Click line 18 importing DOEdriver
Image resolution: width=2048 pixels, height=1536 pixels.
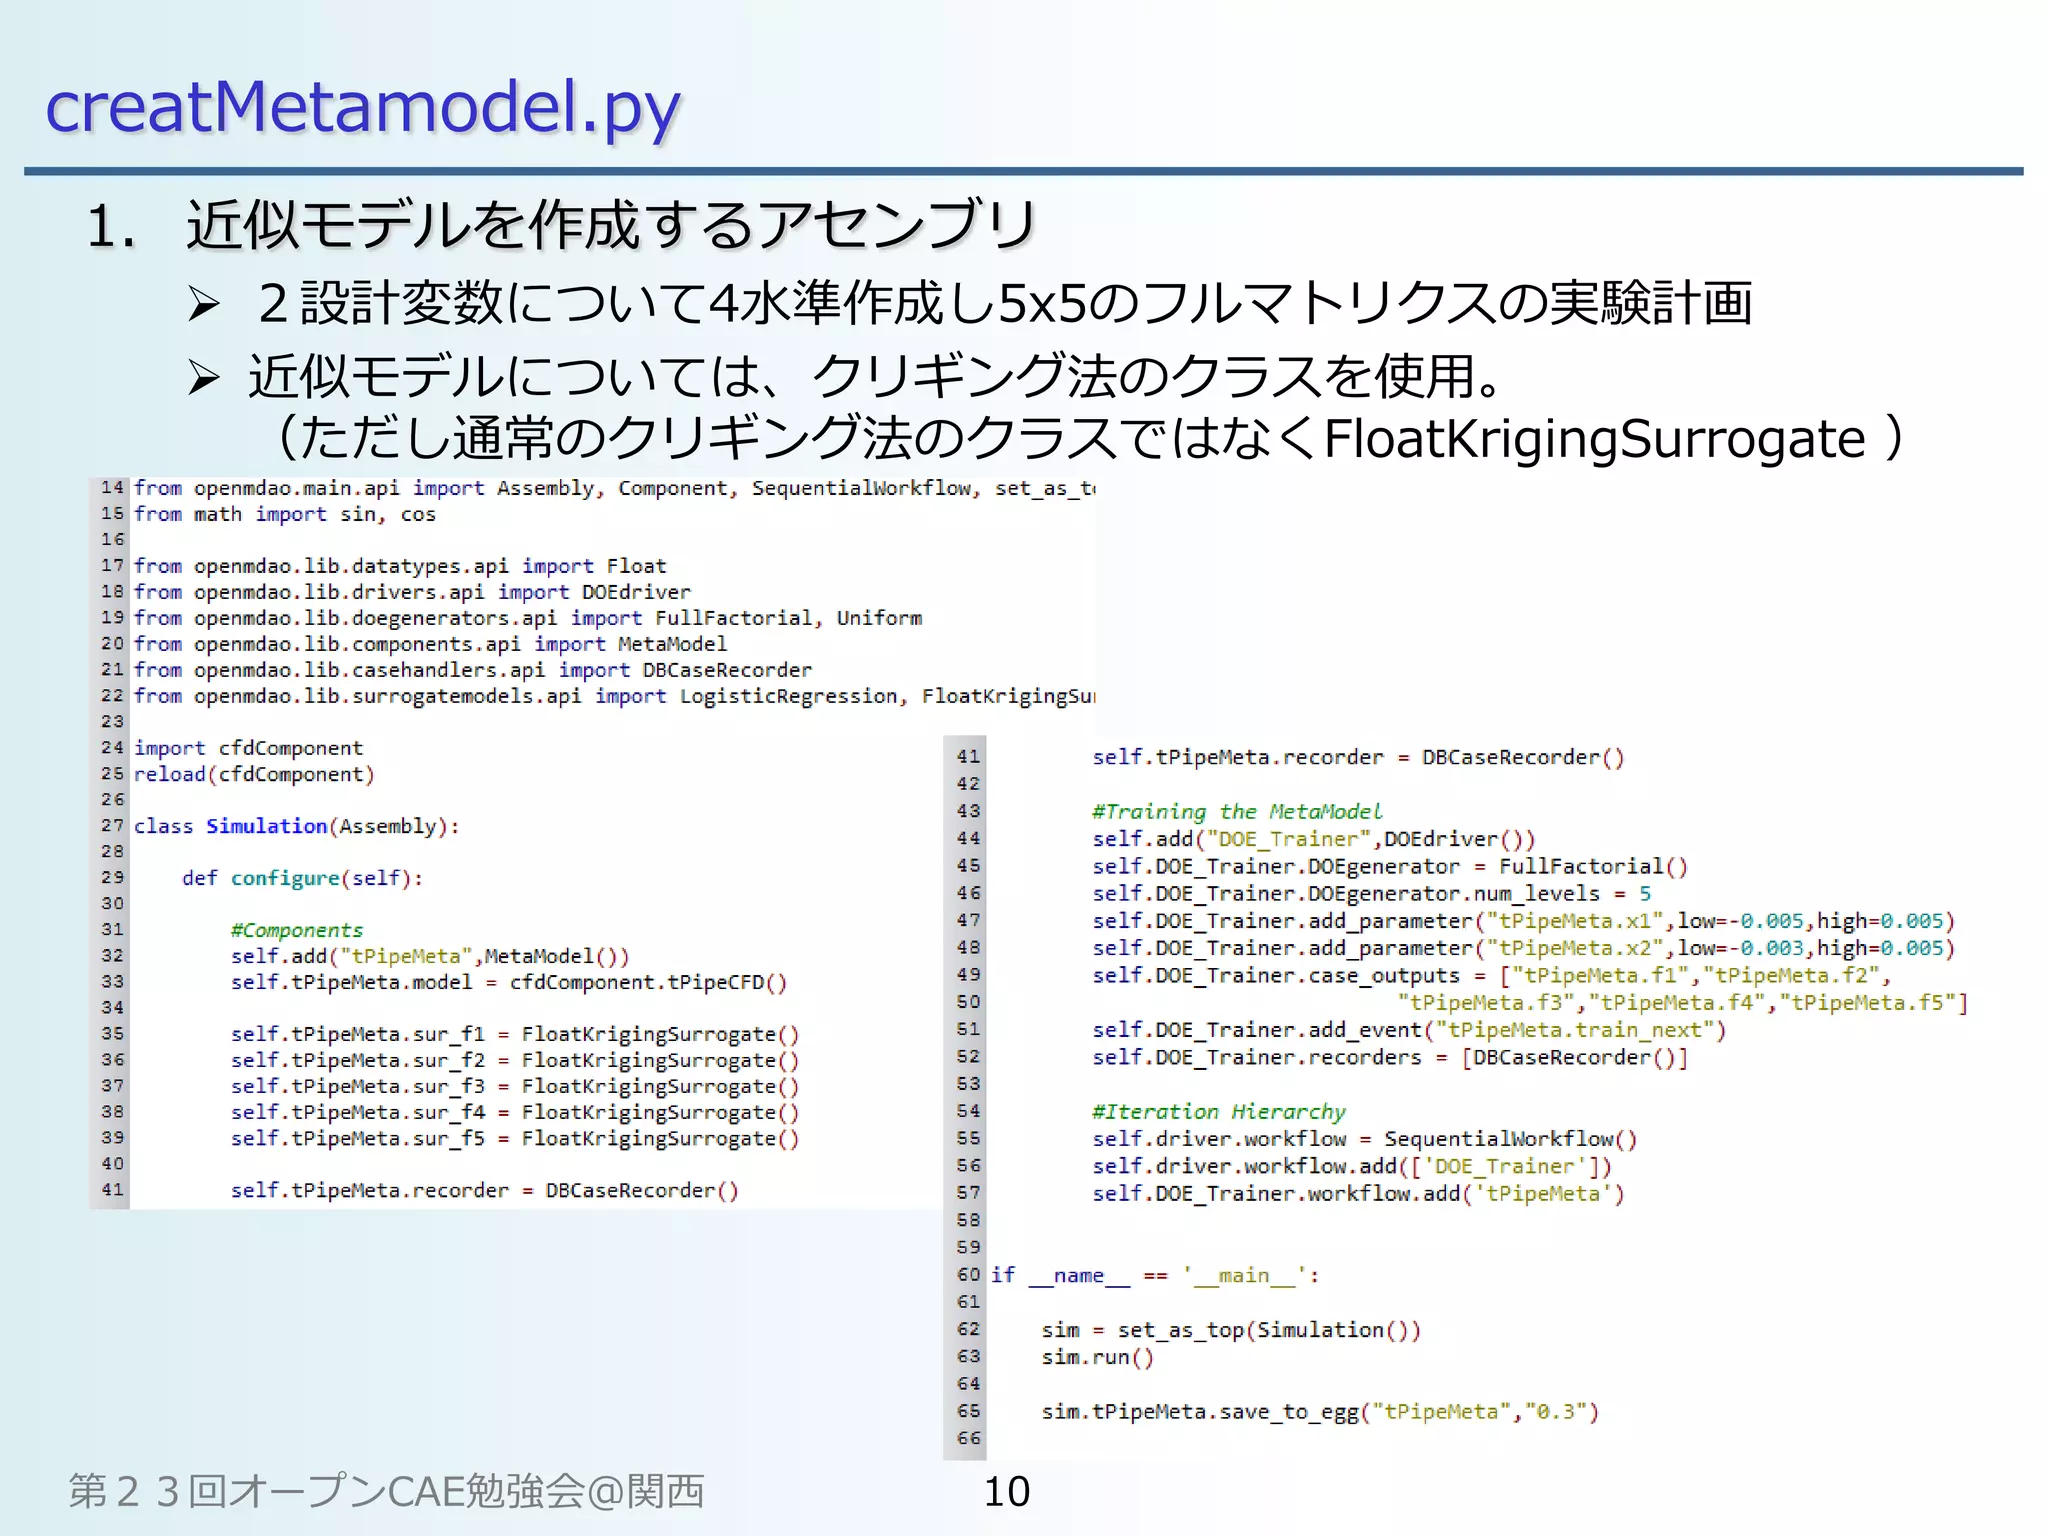[x=412, y=592]
